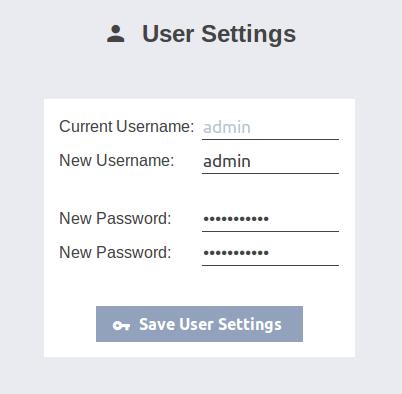This screenshot has height=394, width=402.
Task: Place cursor in dark admin username text
Action: point(227,162)
